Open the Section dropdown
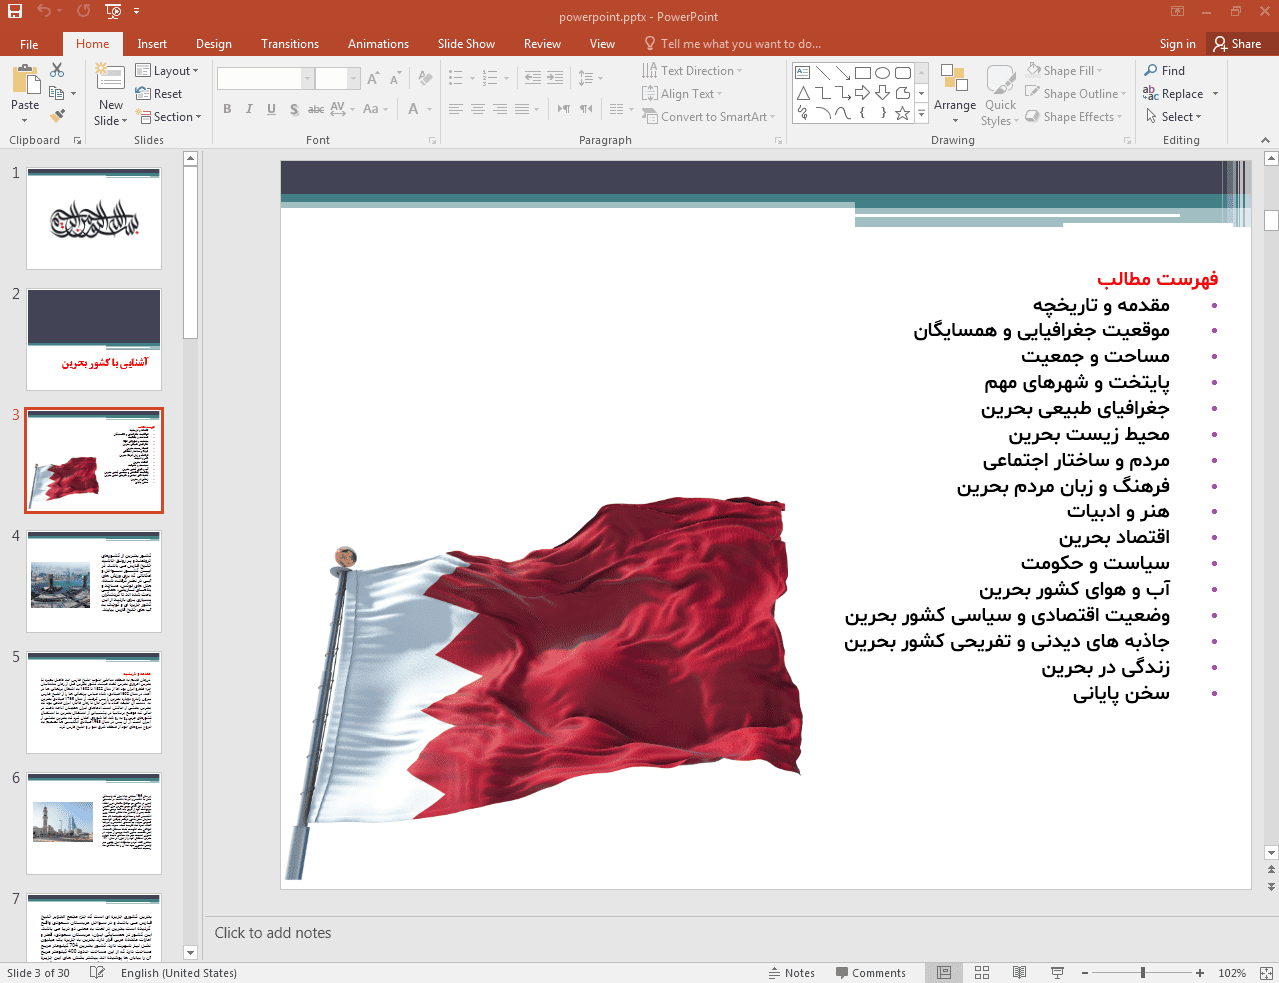Screen dimensions: 1279x983 [x=168, y=117]
